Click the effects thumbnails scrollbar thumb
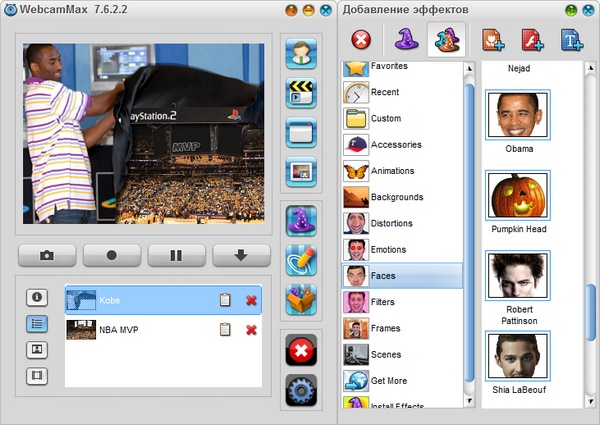600x425 pixels. (590, 312)
